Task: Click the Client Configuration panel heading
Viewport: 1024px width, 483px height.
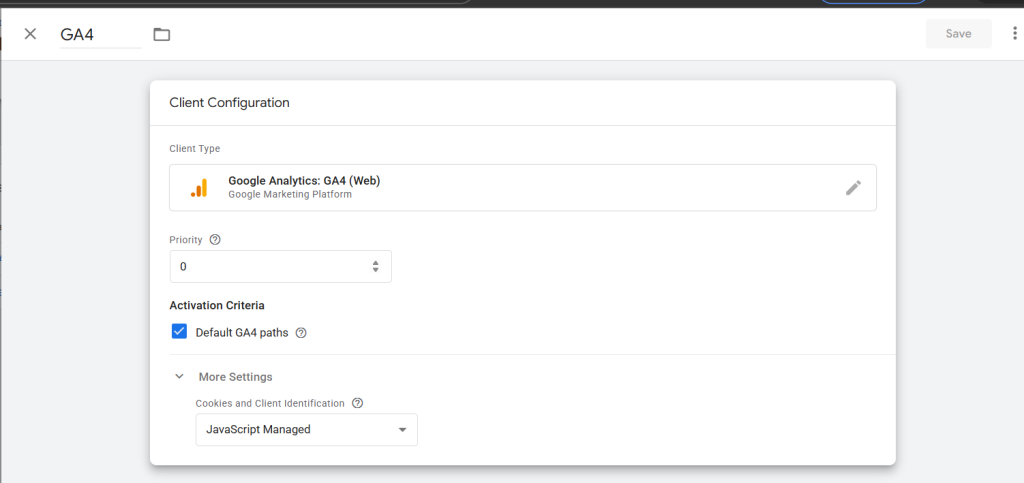Action: [x=230, y=102]
